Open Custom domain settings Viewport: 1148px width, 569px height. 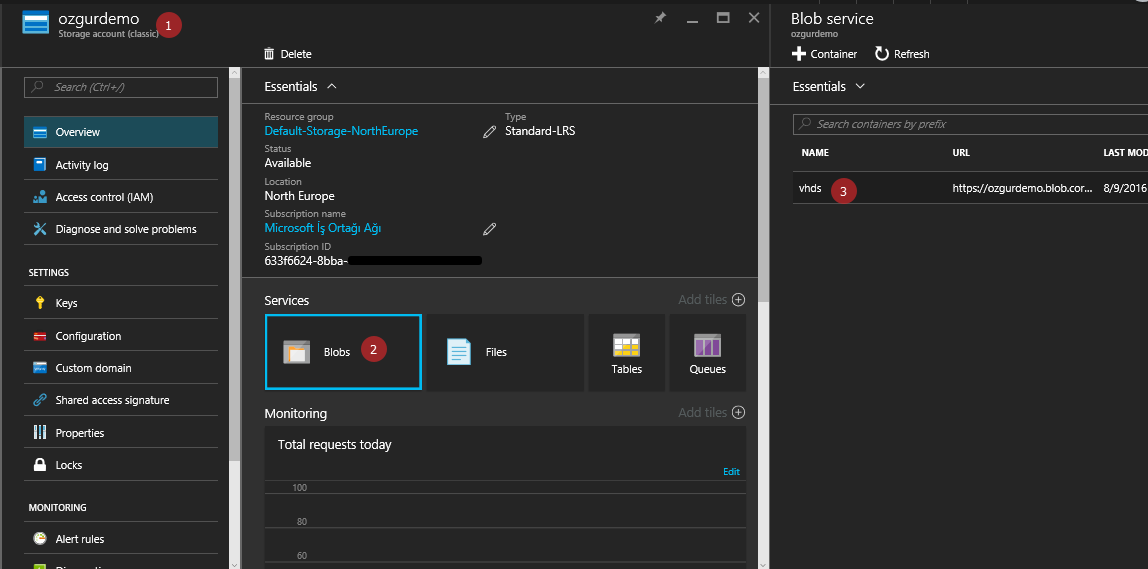tap(121, 368)
